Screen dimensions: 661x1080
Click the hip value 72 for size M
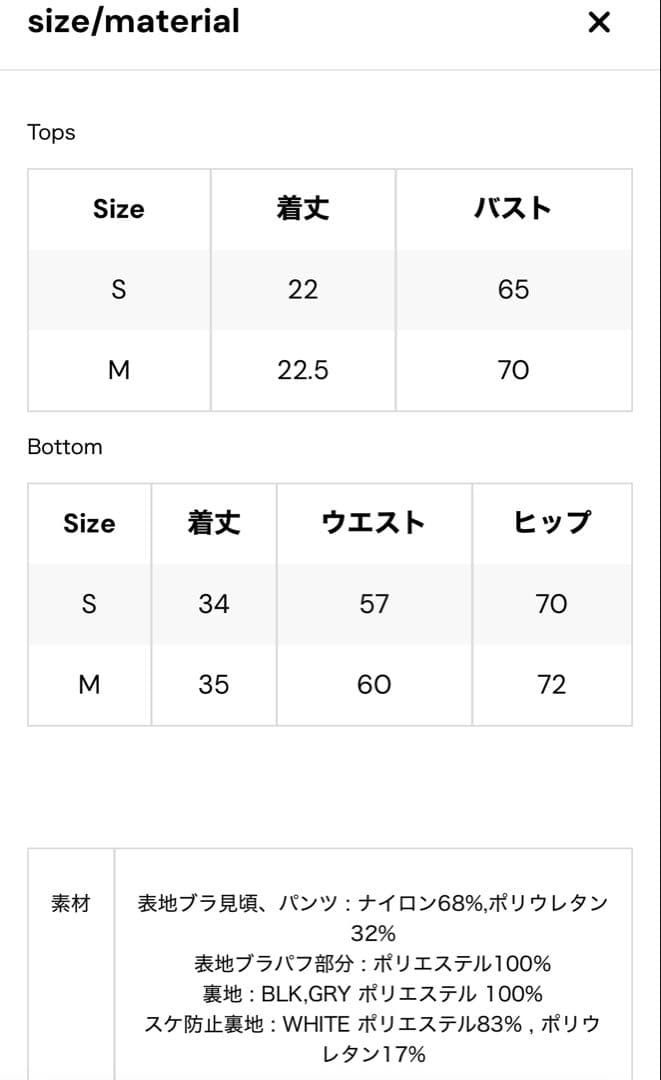[x=552, y=684]
